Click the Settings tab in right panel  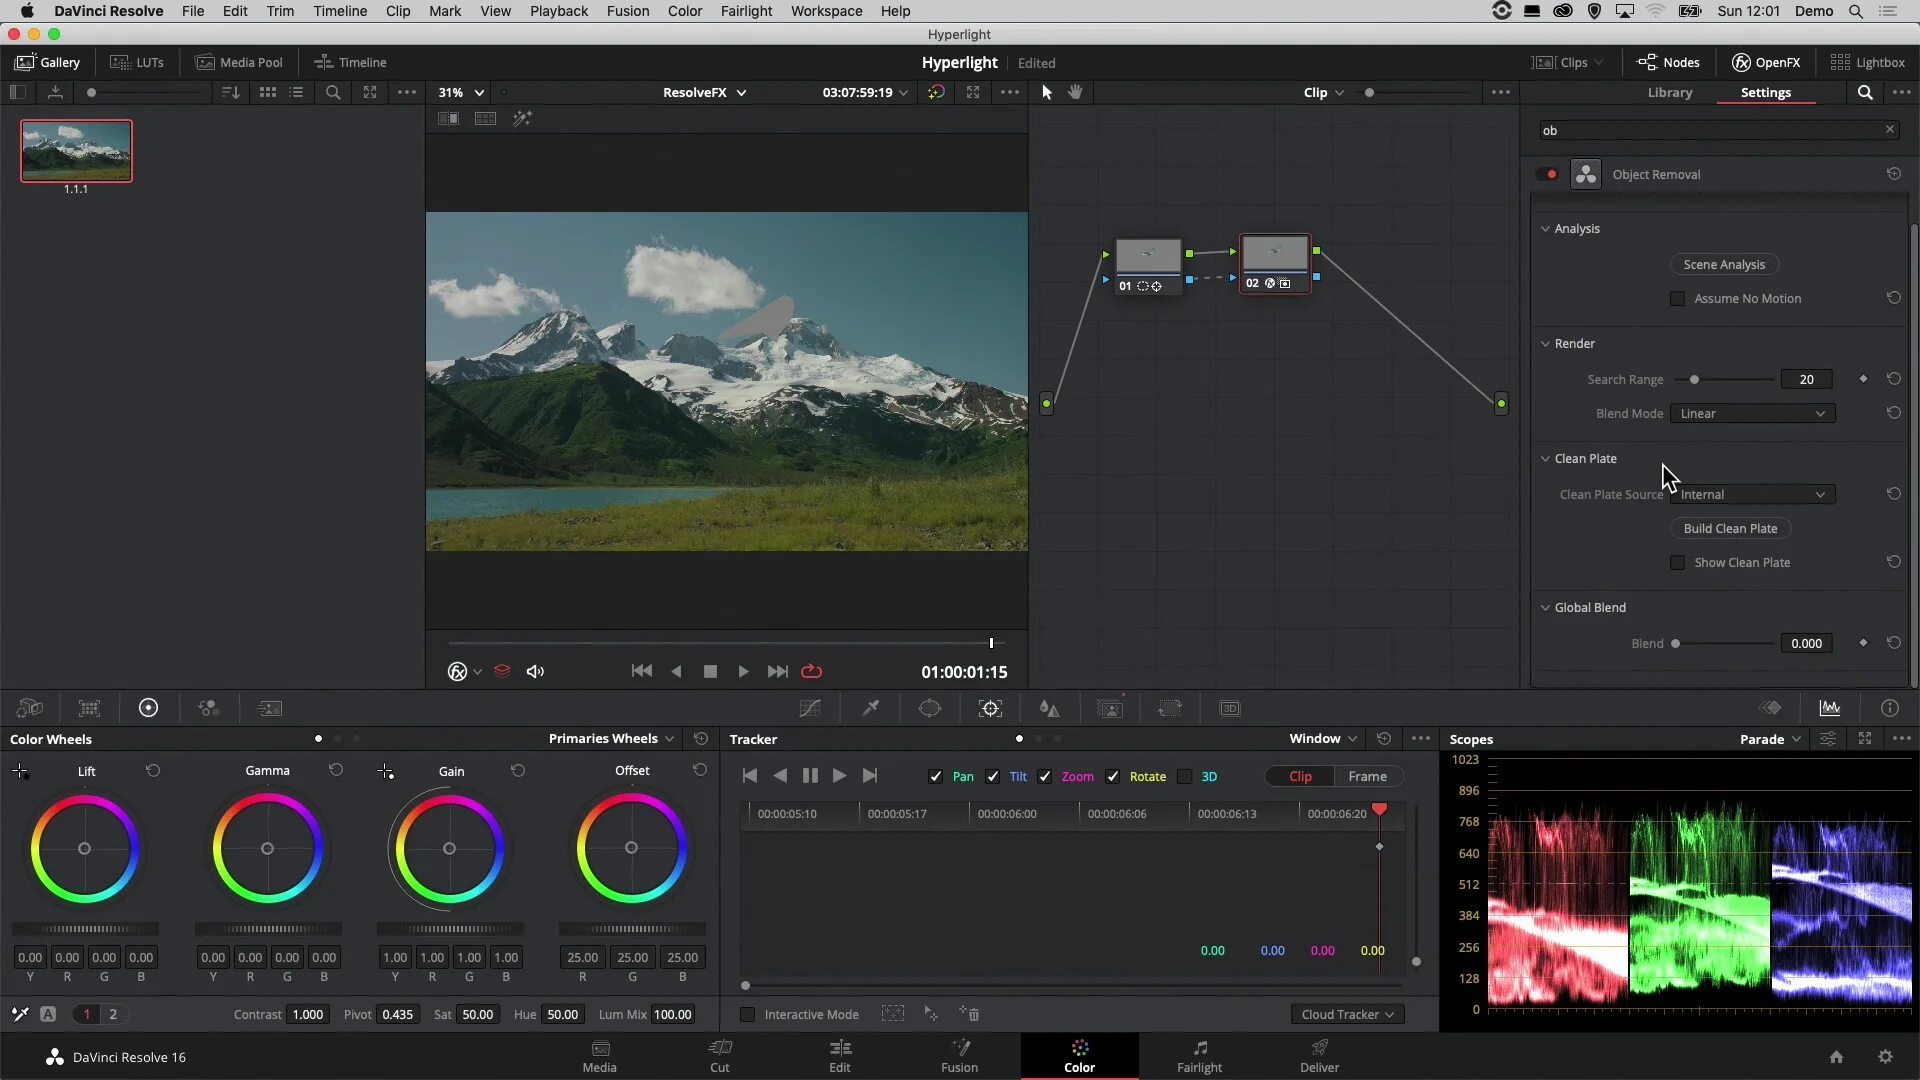point(1766,92)
